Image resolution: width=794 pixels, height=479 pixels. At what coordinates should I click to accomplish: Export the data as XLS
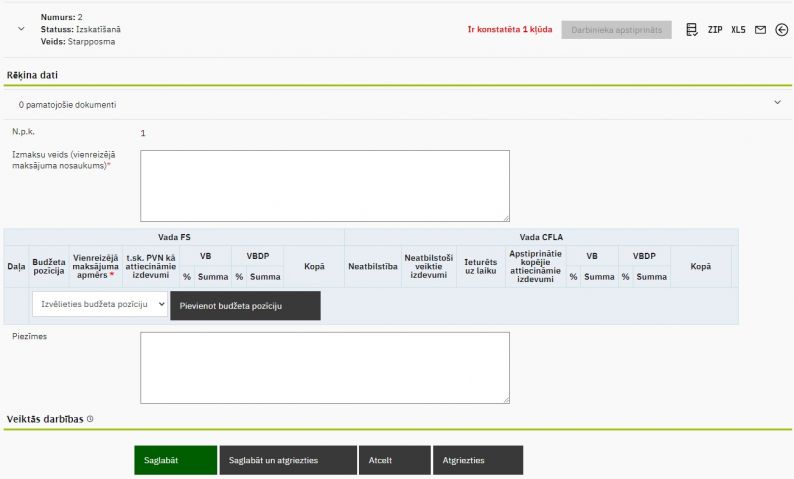click(738, 30)
